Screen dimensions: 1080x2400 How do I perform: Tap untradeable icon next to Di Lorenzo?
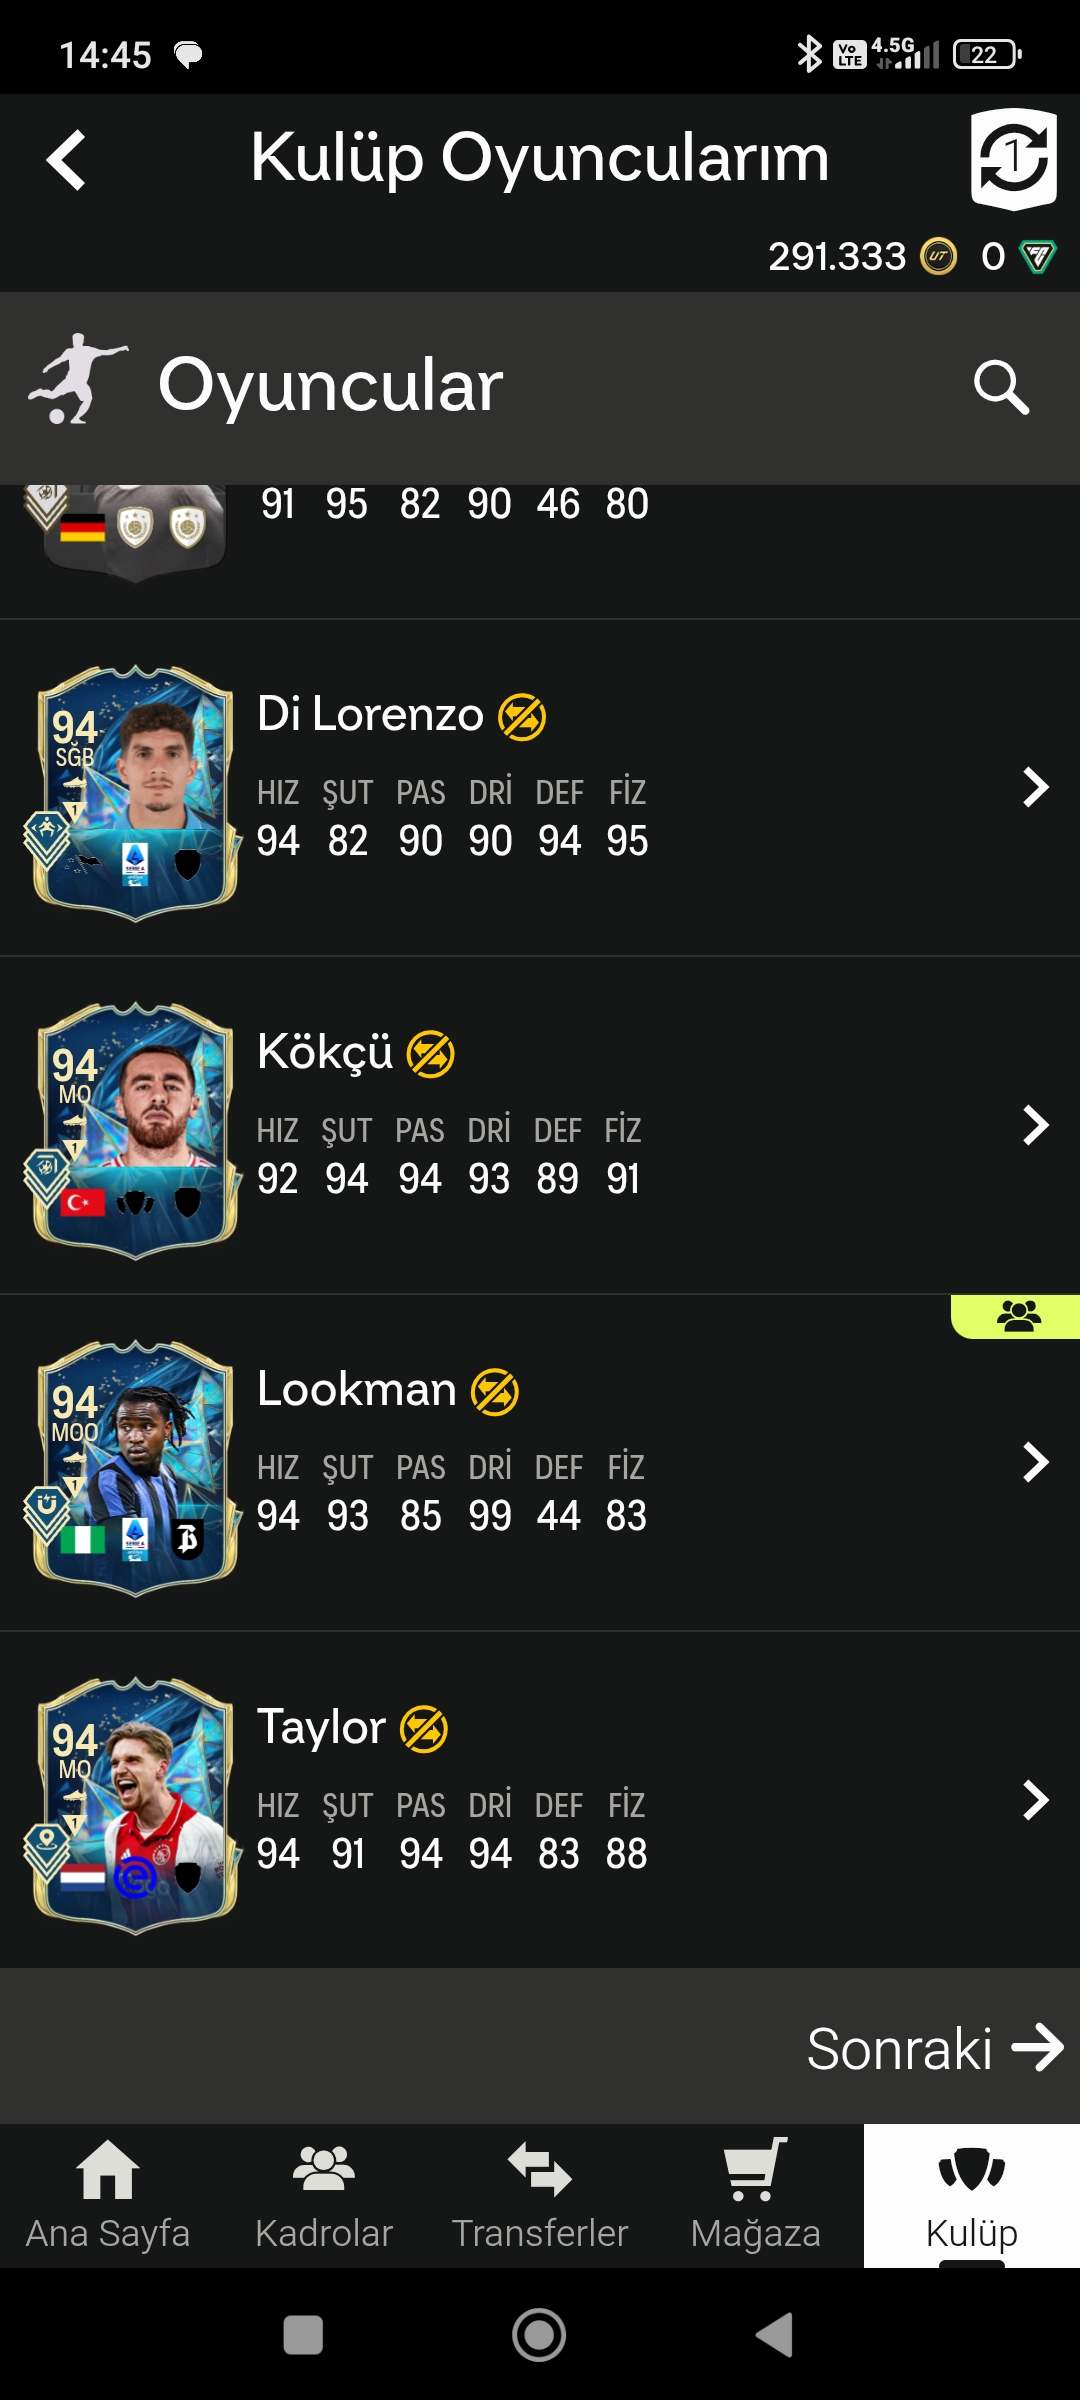pos(522,717)
